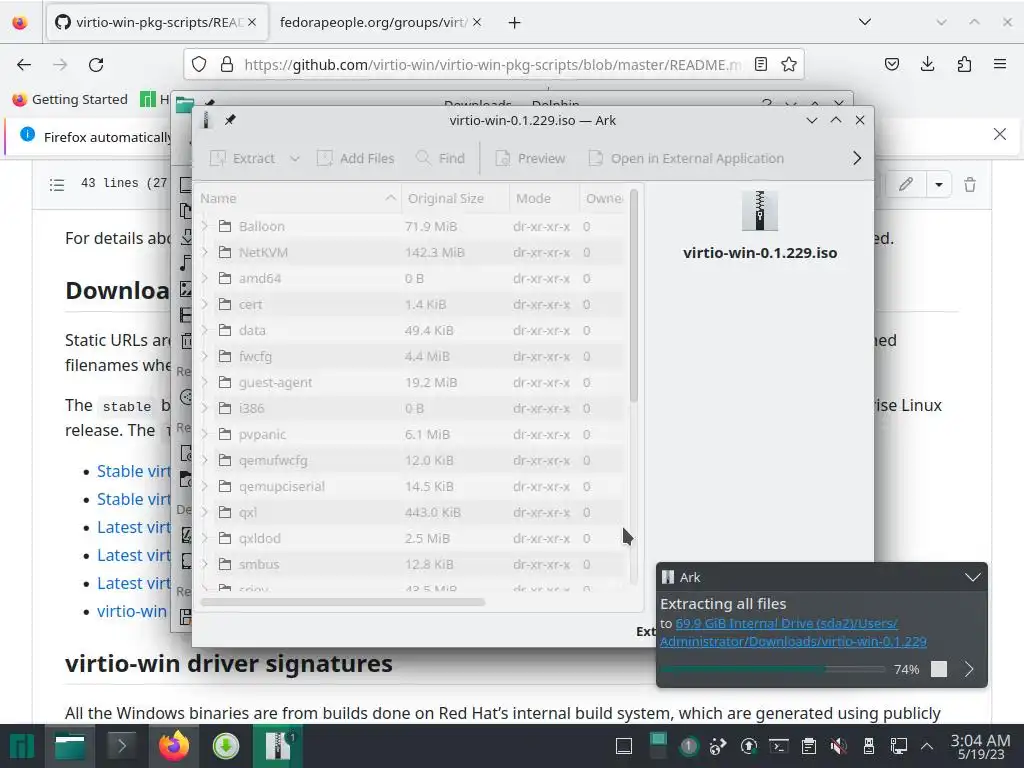Expand extraction job details arrow
The image size is (1024, 768).
(x=969, y=669)
